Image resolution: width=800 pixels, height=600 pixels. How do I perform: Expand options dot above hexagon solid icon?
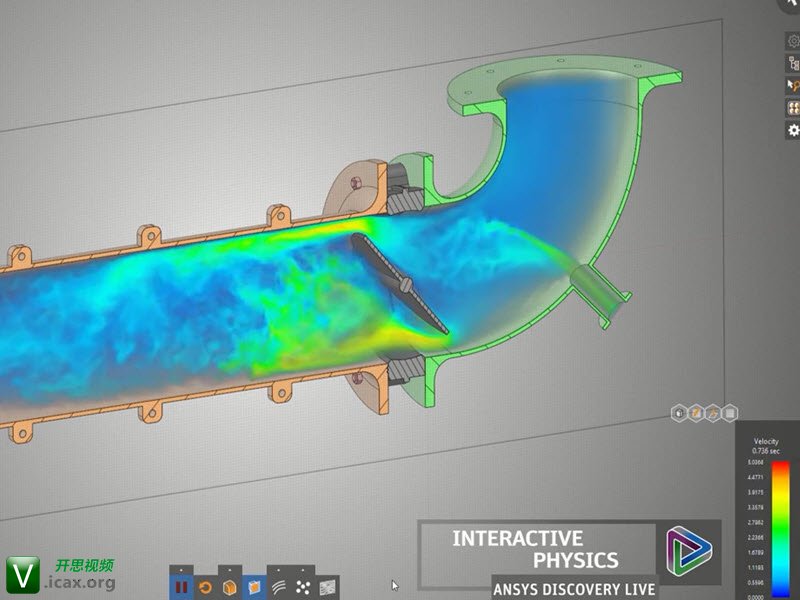click(x=230, y=570)
